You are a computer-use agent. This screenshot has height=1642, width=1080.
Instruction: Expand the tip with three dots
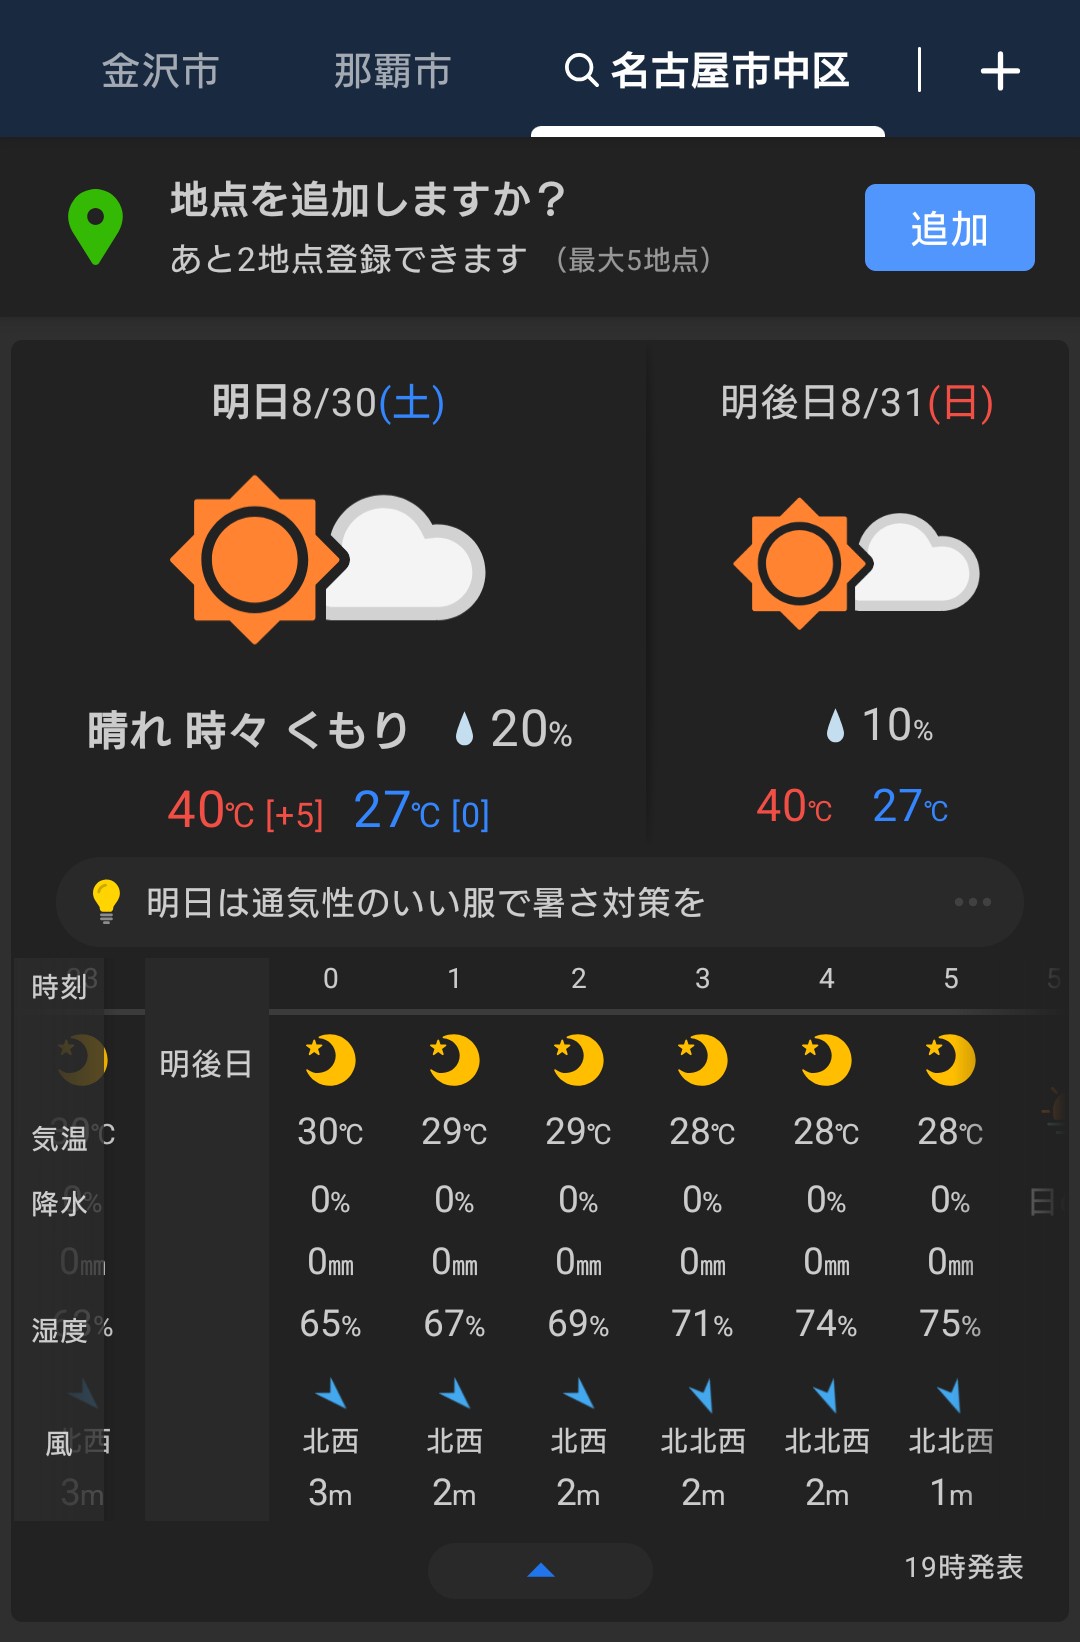[x=972, y=902]
